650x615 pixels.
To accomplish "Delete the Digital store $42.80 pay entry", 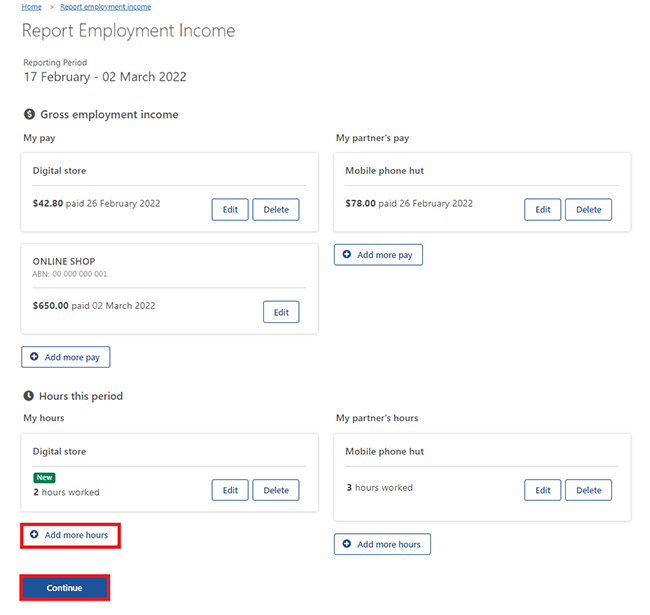I will point(276,209).
